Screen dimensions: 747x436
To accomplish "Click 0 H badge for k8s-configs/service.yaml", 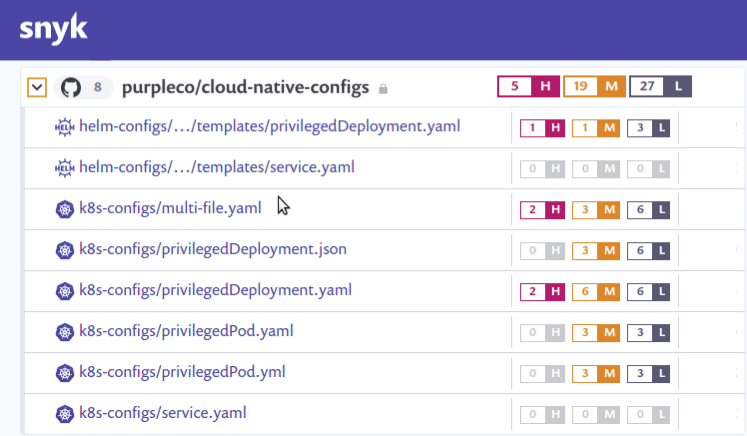I will click(x=542, y=415).
